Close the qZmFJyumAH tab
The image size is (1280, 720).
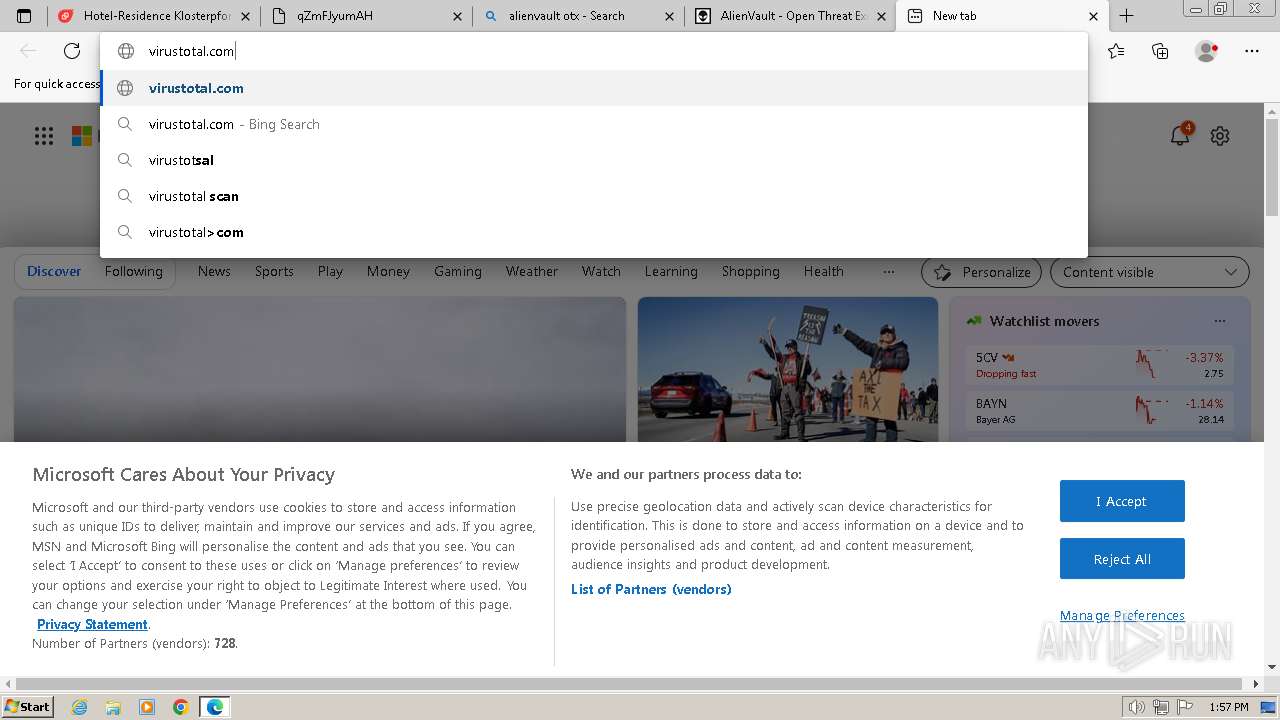(x=457, y=16)
